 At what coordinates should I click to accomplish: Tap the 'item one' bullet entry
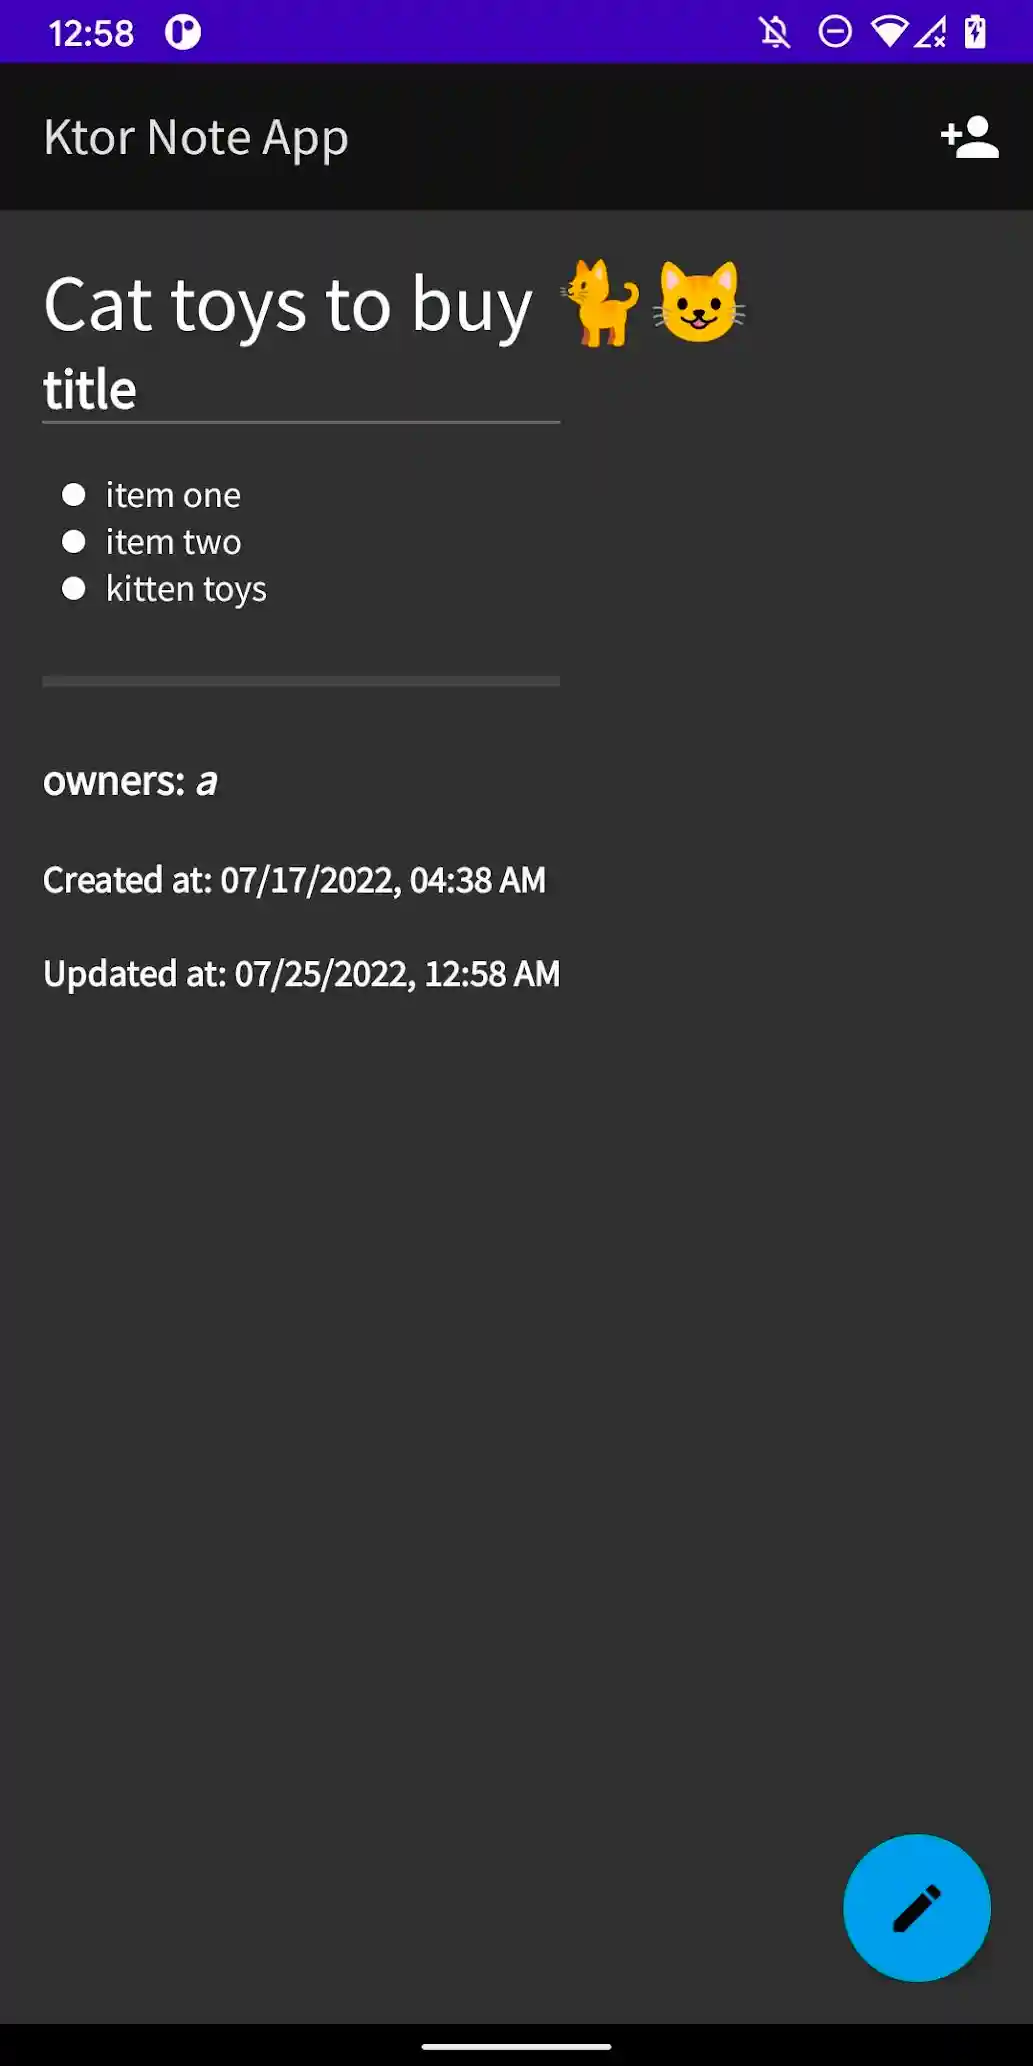click(173, 495)
